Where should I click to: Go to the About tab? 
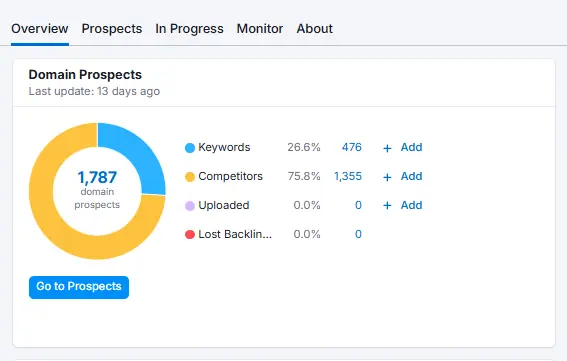click(315, 29)
